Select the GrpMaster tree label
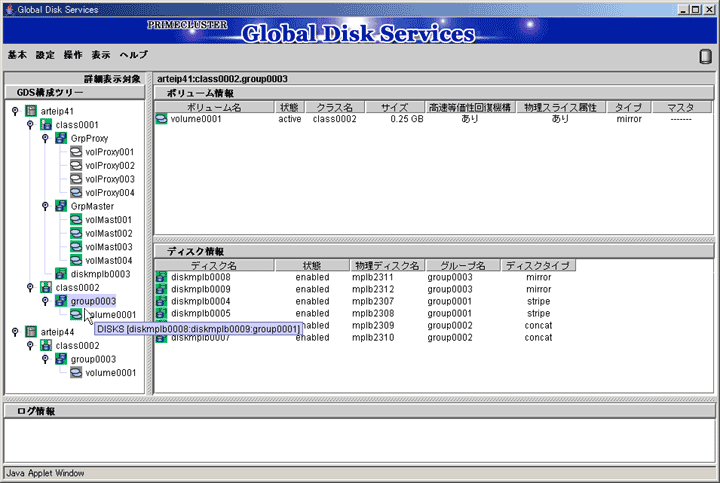The width and height of the screenshot is (720, 483). (92, 206)
